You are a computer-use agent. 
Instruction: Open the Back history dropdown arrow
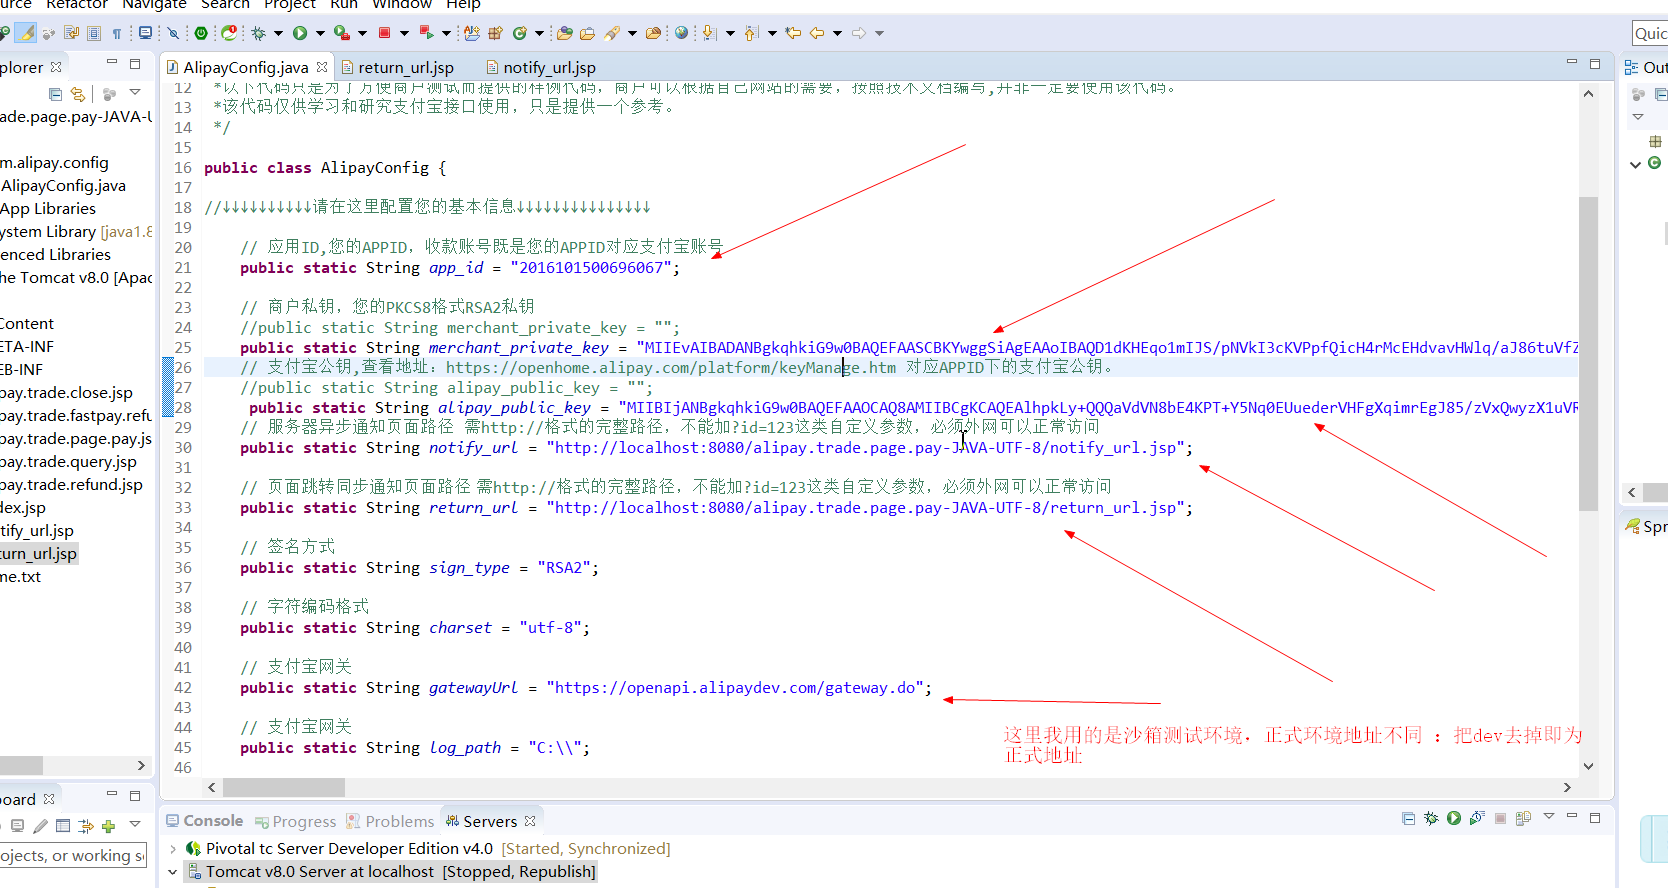click(x=837, y=33)
